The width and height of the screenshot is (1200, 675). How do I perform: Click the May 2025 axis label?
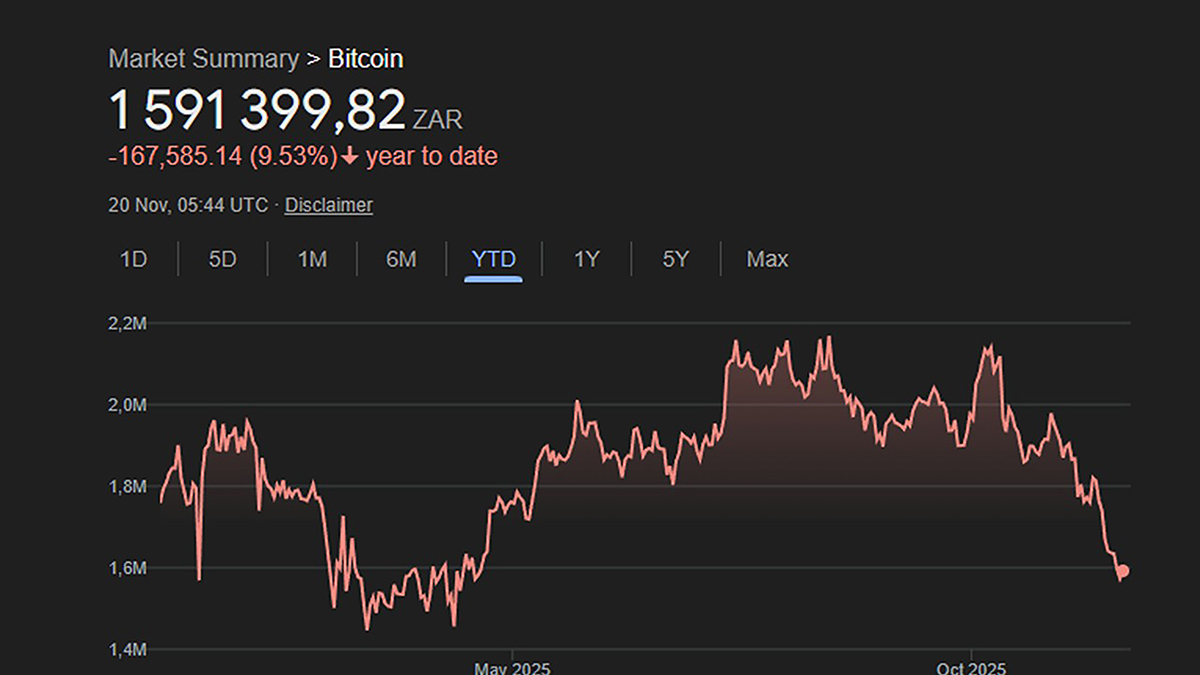513,666
